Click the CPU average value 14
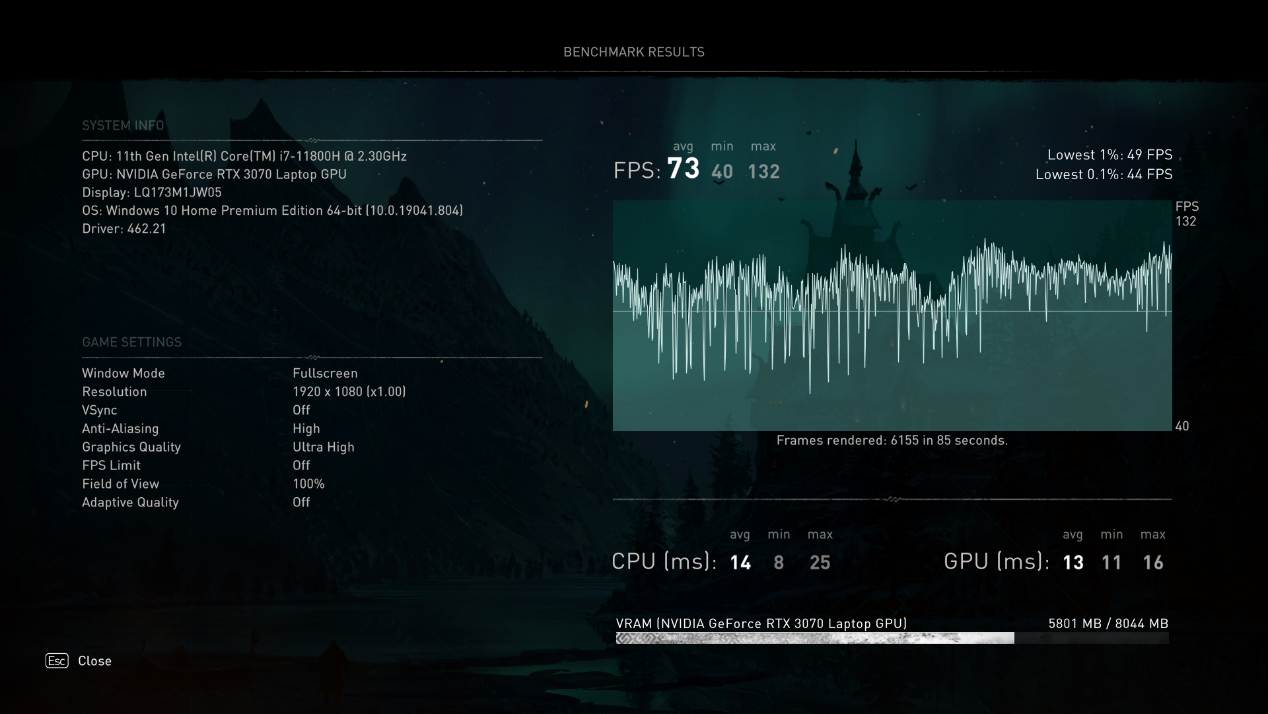The width and height of the screenshot is (1268, 714). pos(740,563)
